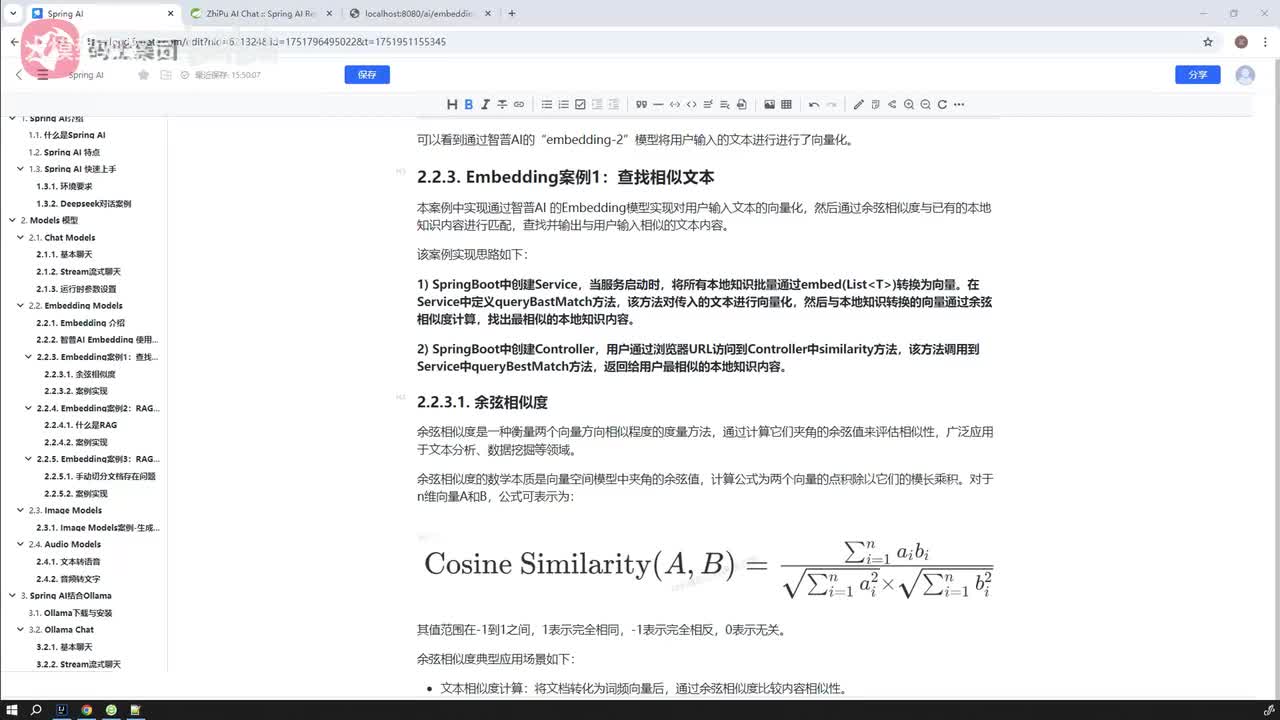Image resolution: width=1280 pixels, height=720 pixels.
Task: Open user avatar menu
Action: tap(1245, 75)
